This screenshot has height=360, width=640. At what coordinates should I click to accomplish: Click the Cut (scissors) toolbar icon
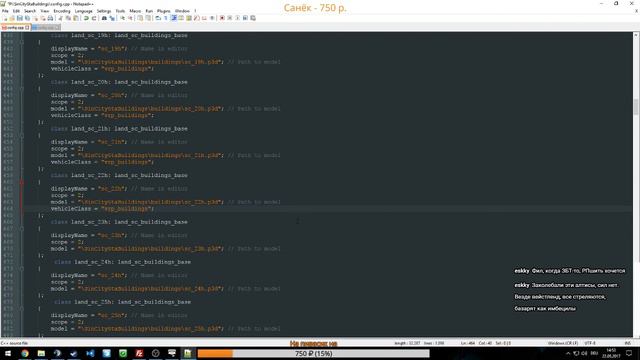pos(60,18)
